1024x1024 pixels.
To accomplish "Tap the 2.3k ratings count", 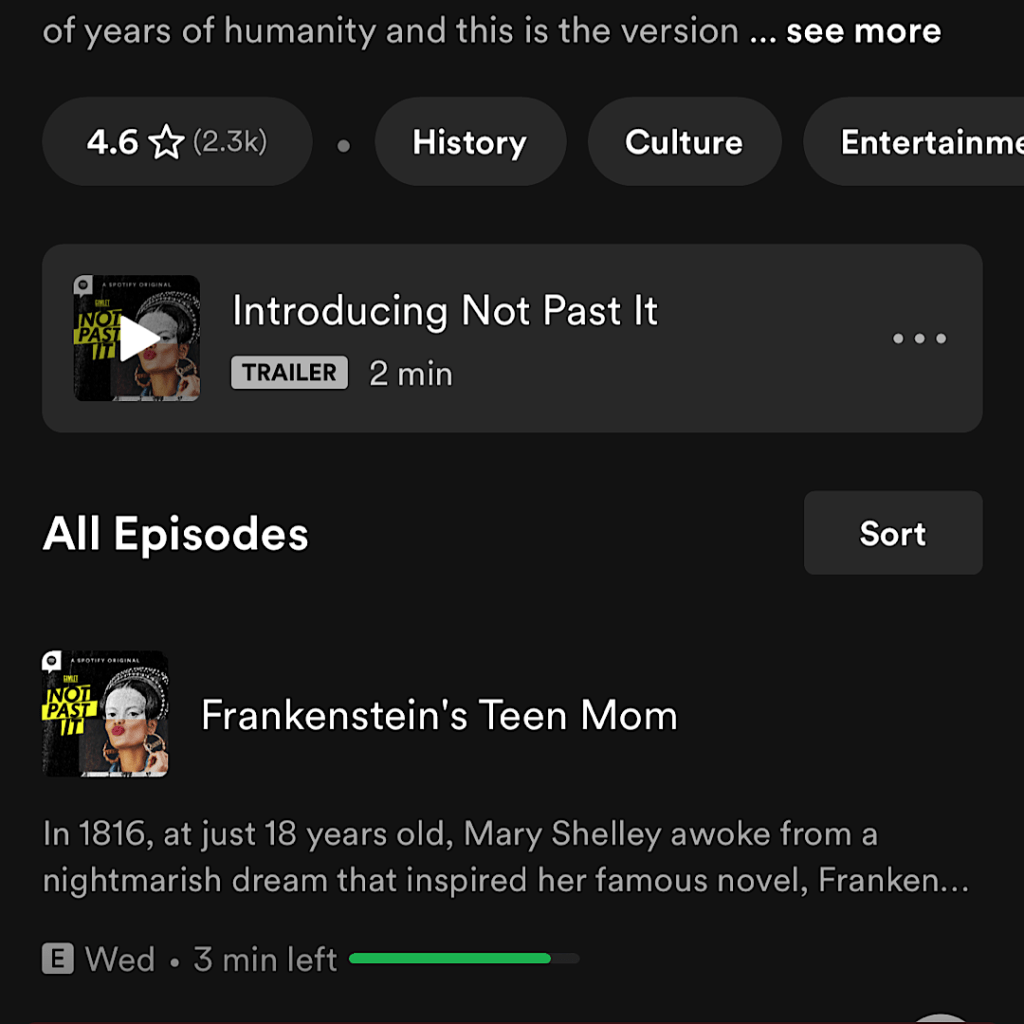I will (230, 142).
